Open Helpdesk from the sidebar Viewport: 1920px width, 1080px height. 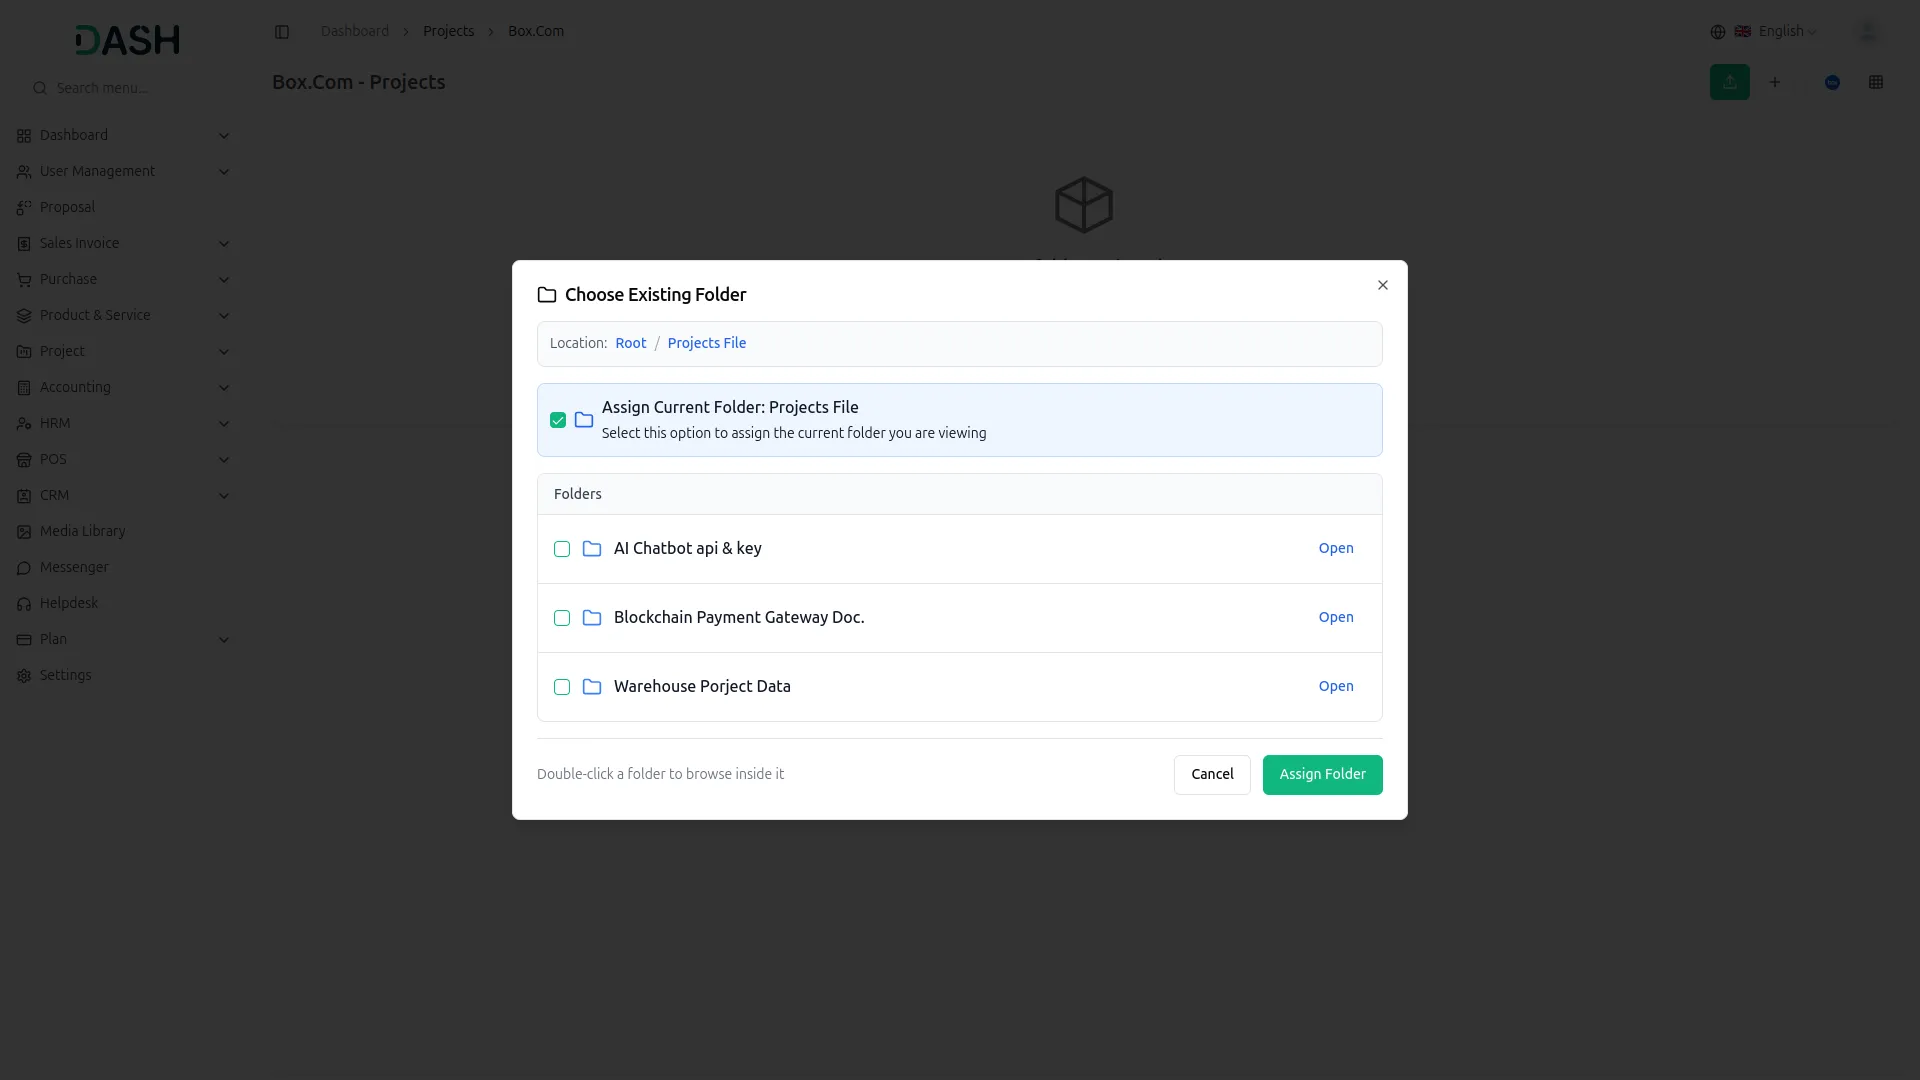[68, 603]
